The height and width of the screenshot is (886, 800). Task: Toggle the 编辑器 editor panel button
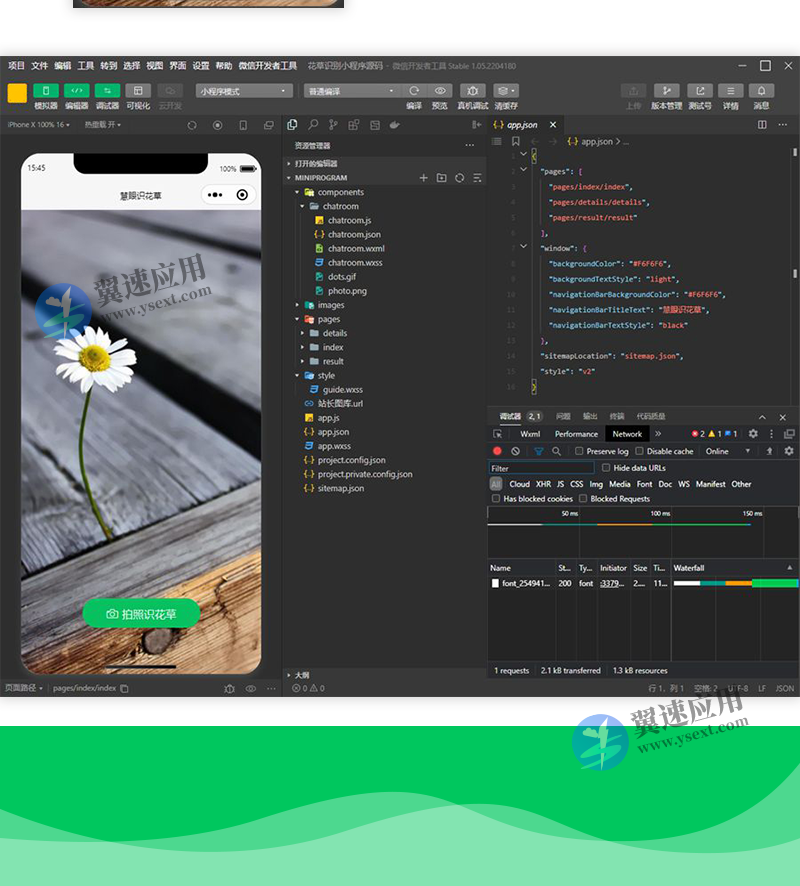[x=76, y=91]
